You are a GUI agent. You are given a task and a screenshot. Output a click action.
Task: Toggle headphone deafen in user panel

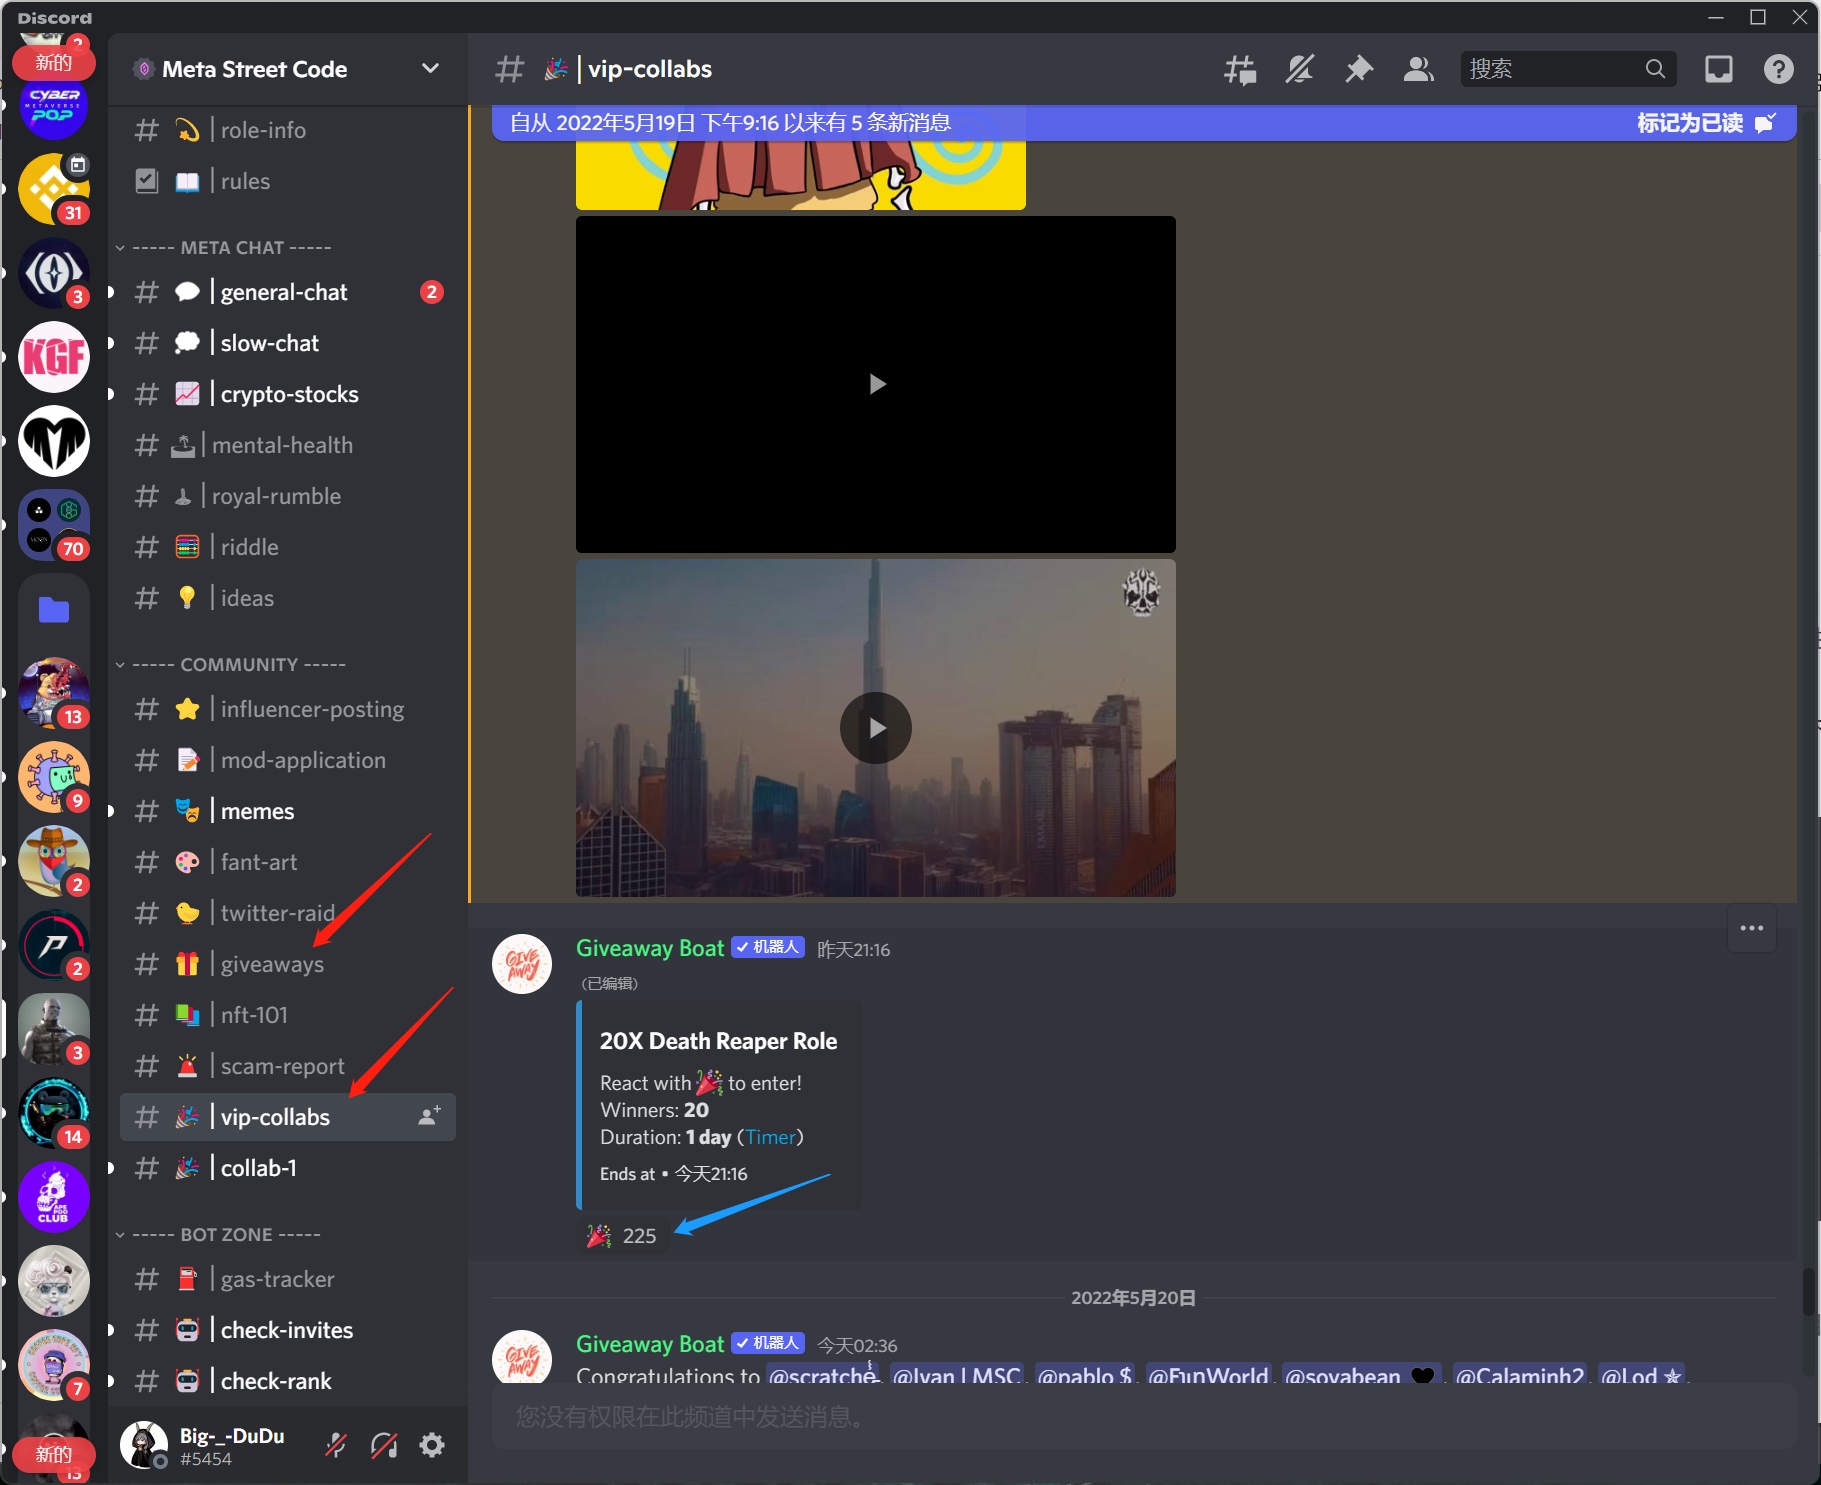(x=384, y=1445)
